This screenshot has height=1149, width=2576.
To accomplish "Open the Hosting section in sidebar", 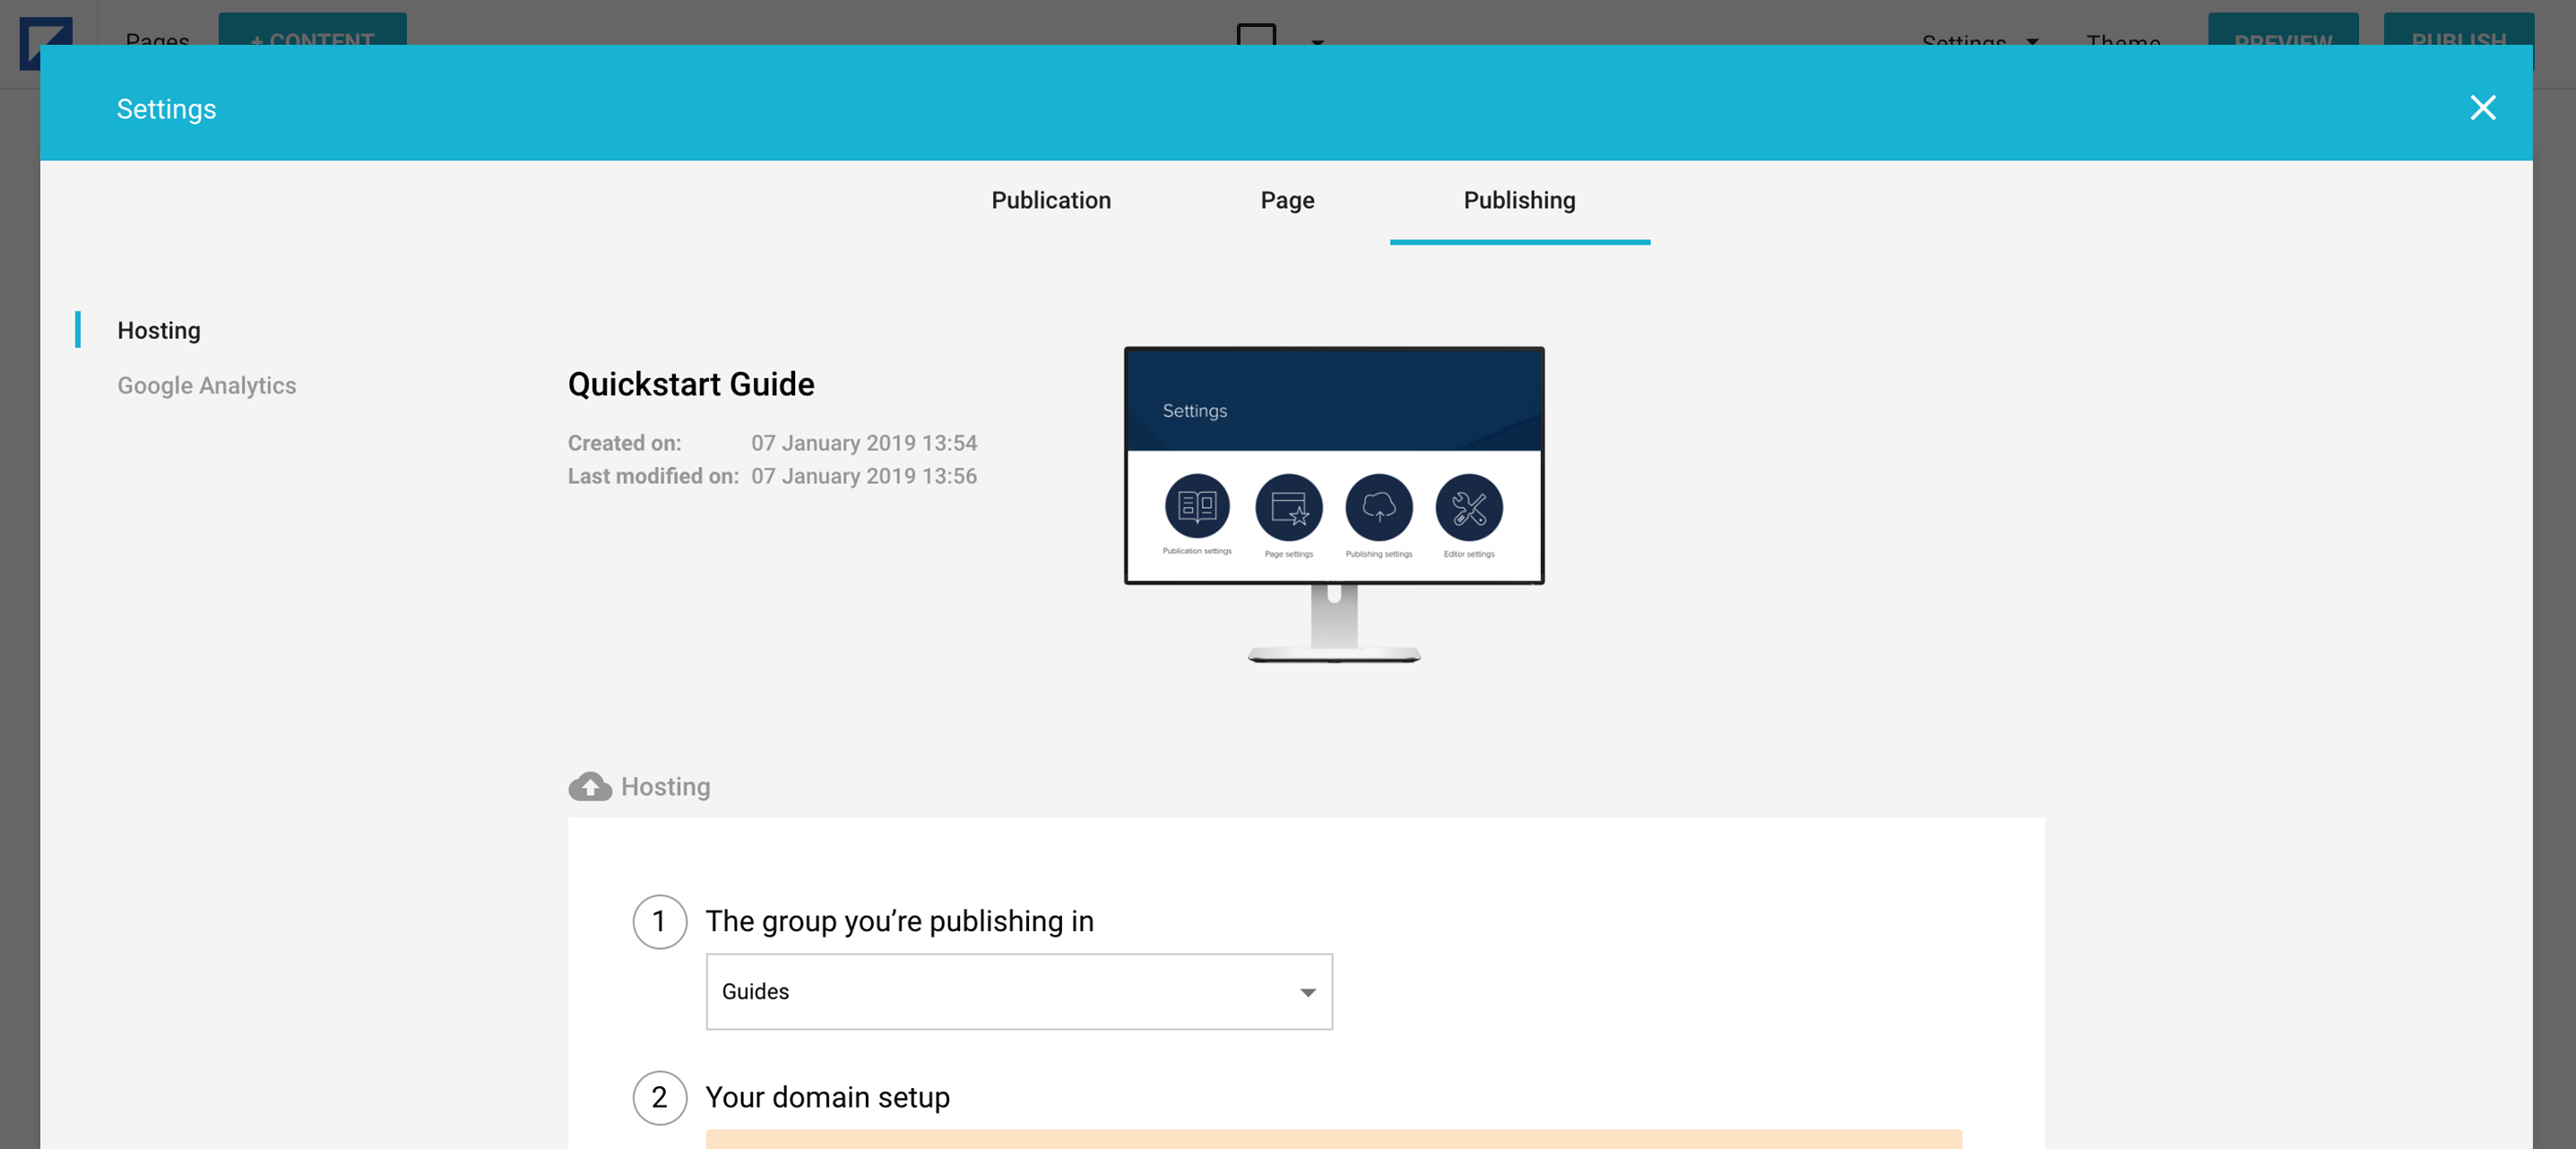I will click(x=159, y=330).
